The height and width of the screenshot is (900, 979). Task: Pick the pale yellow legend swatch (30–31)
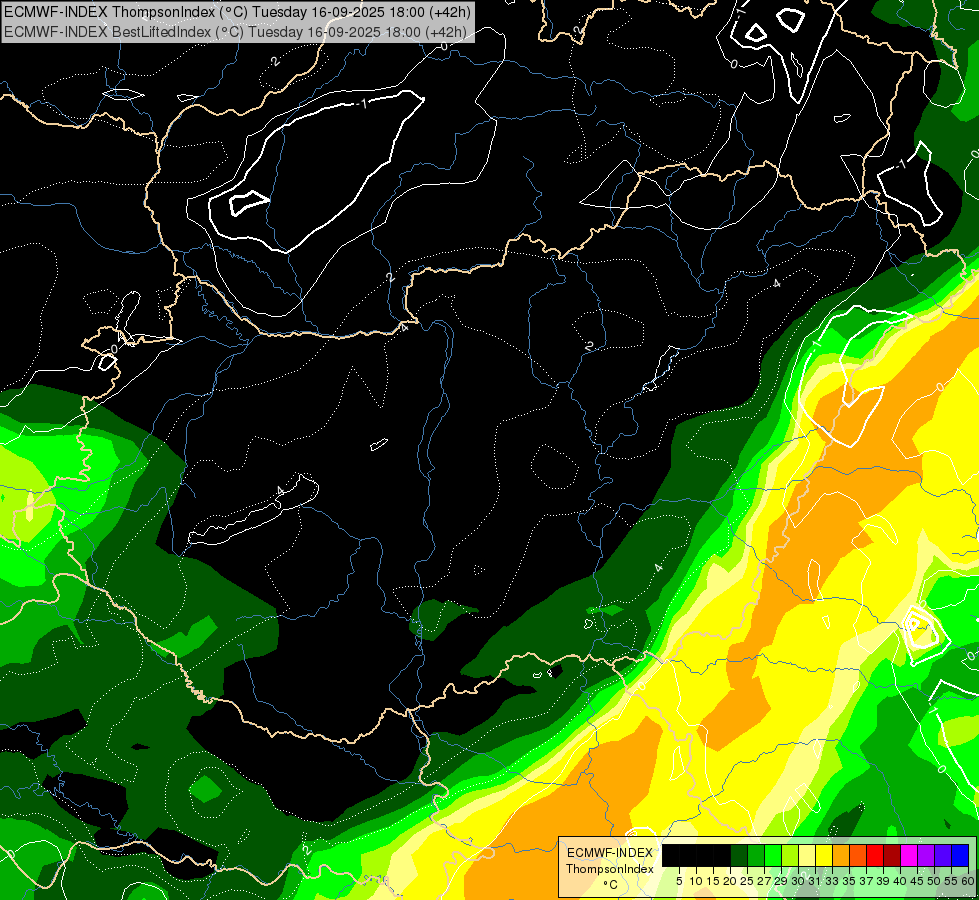tap(807, 855)
